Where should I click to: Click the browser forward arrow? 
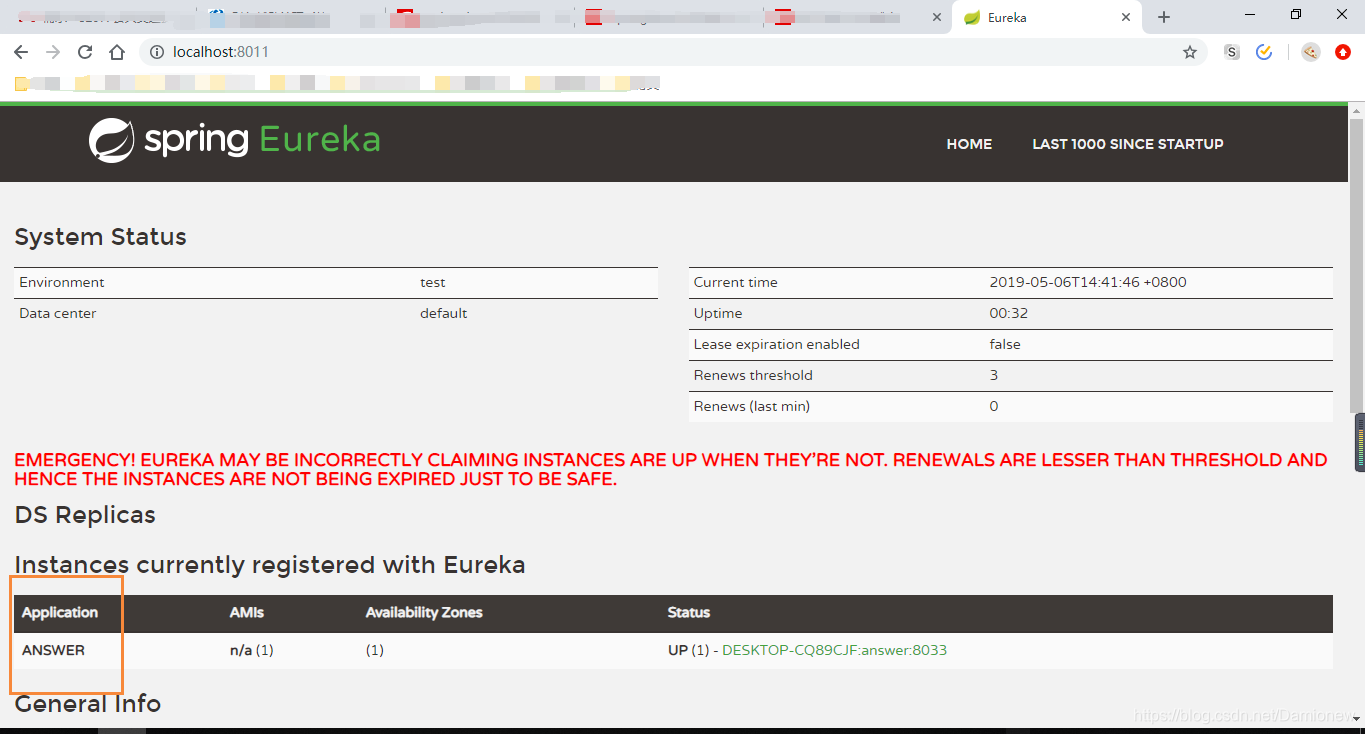[52, 51]
